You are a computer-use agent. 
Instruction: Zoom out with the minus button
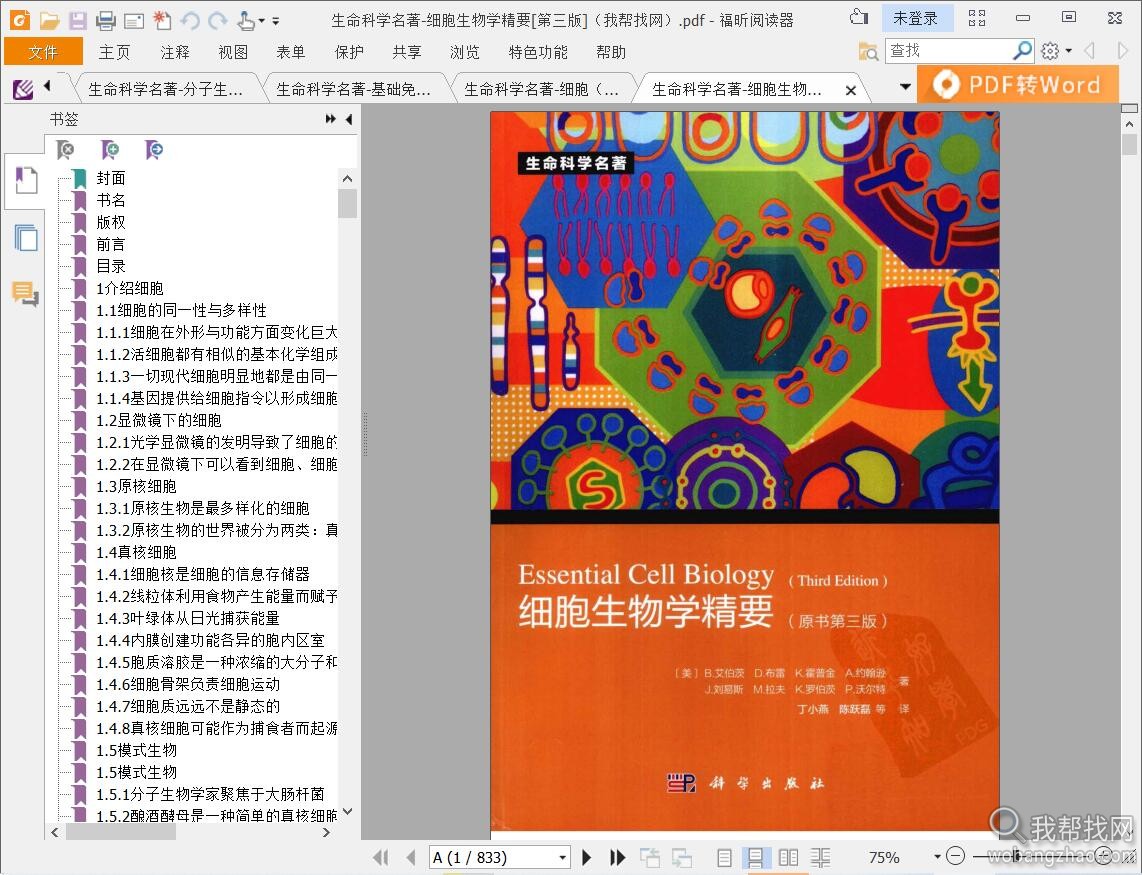click(956, 857)
